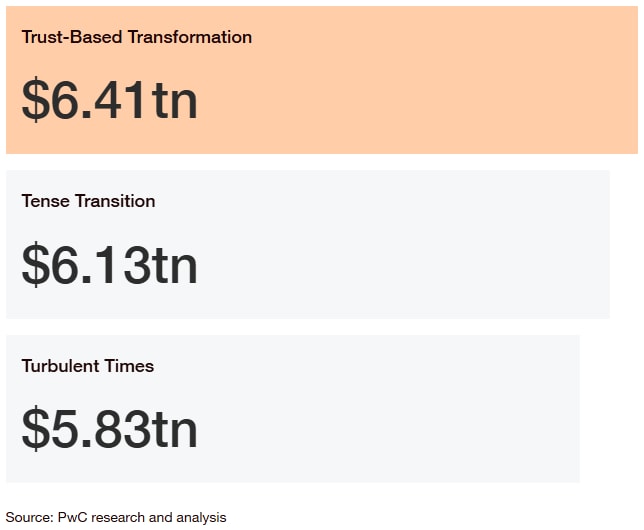Click the word Tense
The image size is (644, 530).
coord(46,201)
